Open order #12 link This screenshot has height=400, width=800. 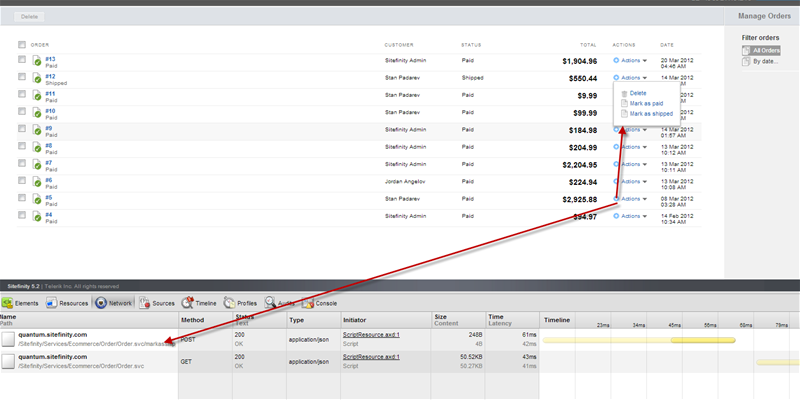[x=50, y=76]
